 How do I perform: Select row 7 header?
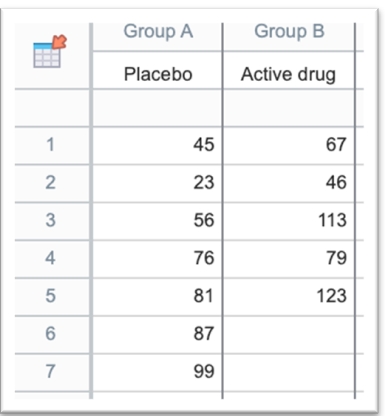(x=52, y=372)
